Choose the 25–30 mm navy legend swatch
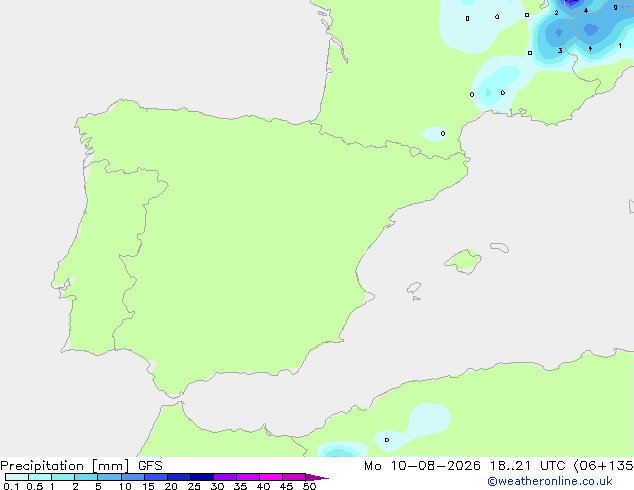 point(202,477)
